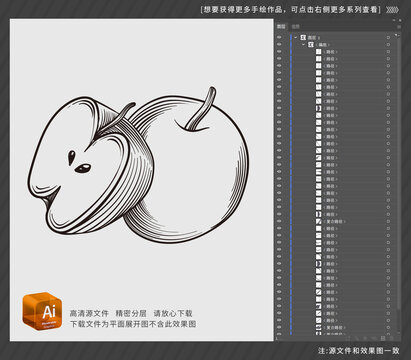Click target circle of top-level 图层 1 row
Image resolution: width=411 pixels, height=360 pixels.
click(x=388, y=37)
